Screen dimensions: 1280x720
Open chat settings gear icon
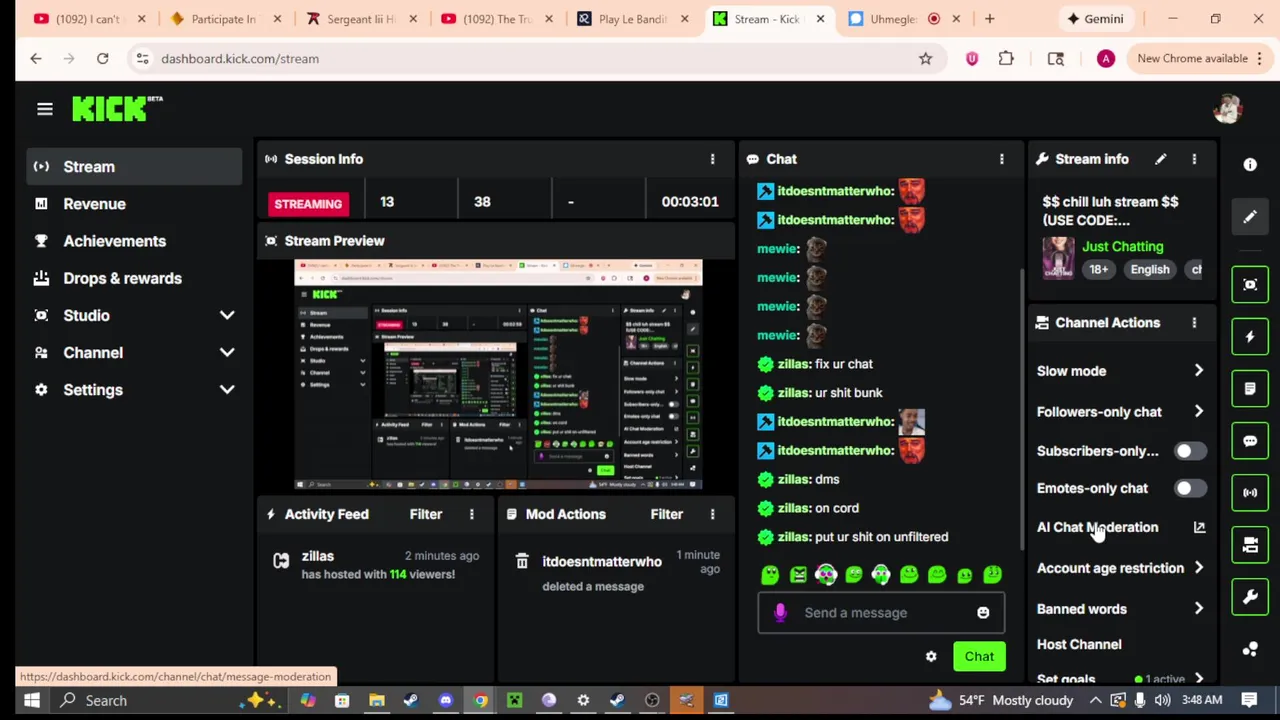point(931,656)
